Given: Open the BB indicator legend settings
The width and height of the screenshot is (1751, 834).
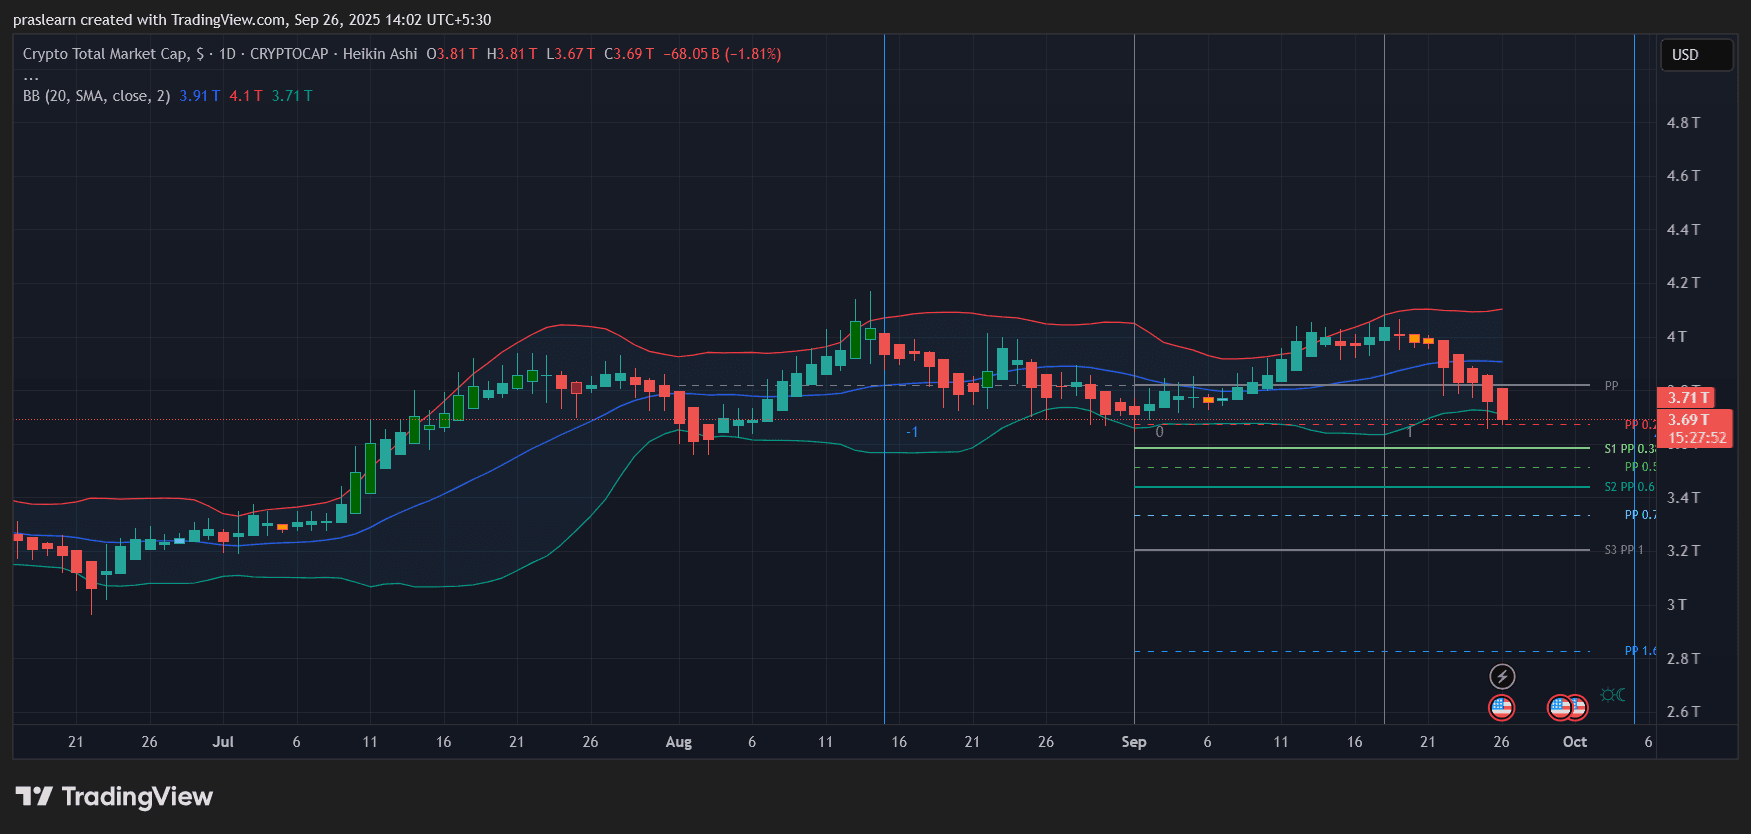Looking at the screenshot, I should tap(96, 96).
